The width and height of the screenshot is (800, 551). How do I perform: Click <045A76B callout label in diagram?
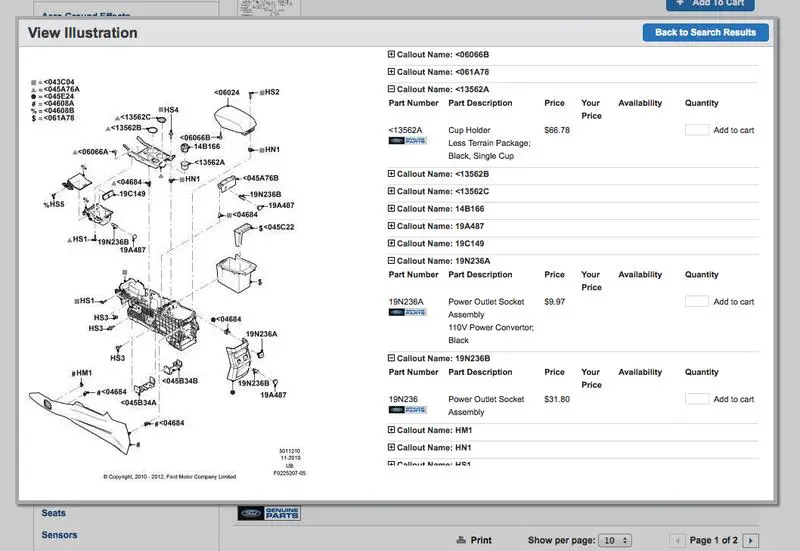[261, 178]
